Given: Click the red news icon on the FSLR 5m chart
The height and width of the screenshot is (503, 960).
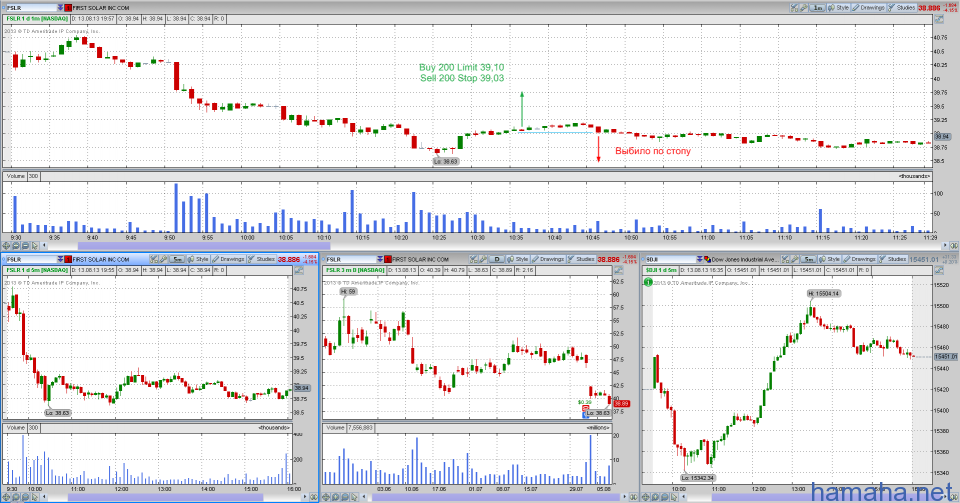Looking at the screenshot, I should (x=68, y=259).
